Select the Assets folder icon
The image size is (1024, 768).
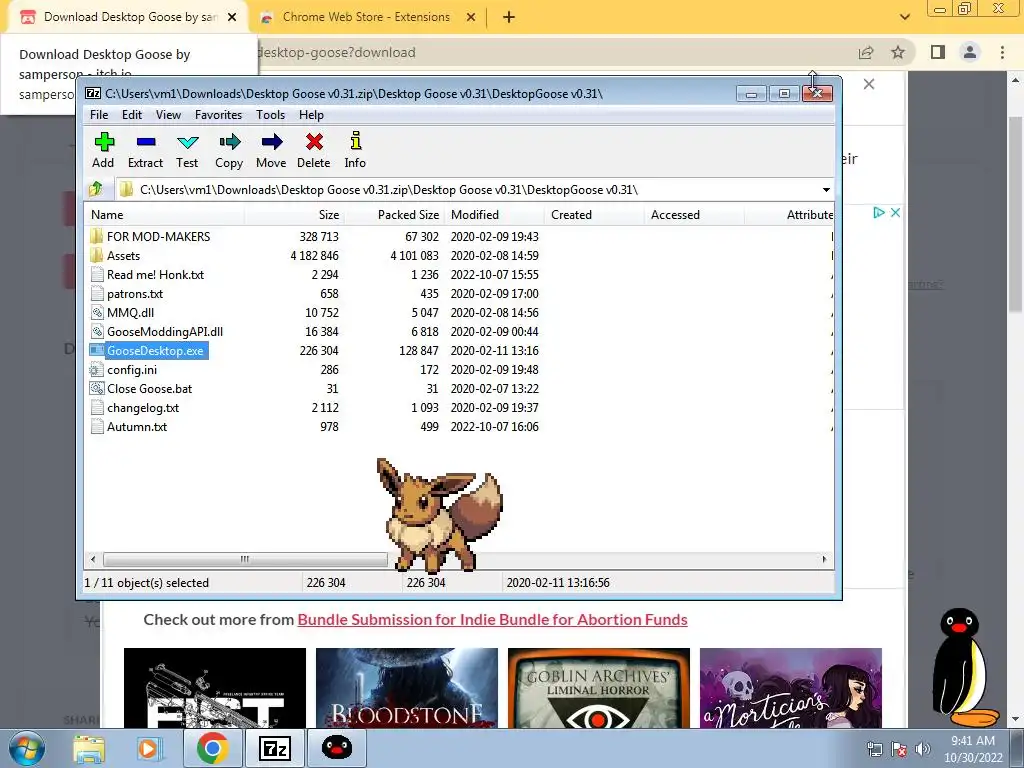tap(97, 255)
